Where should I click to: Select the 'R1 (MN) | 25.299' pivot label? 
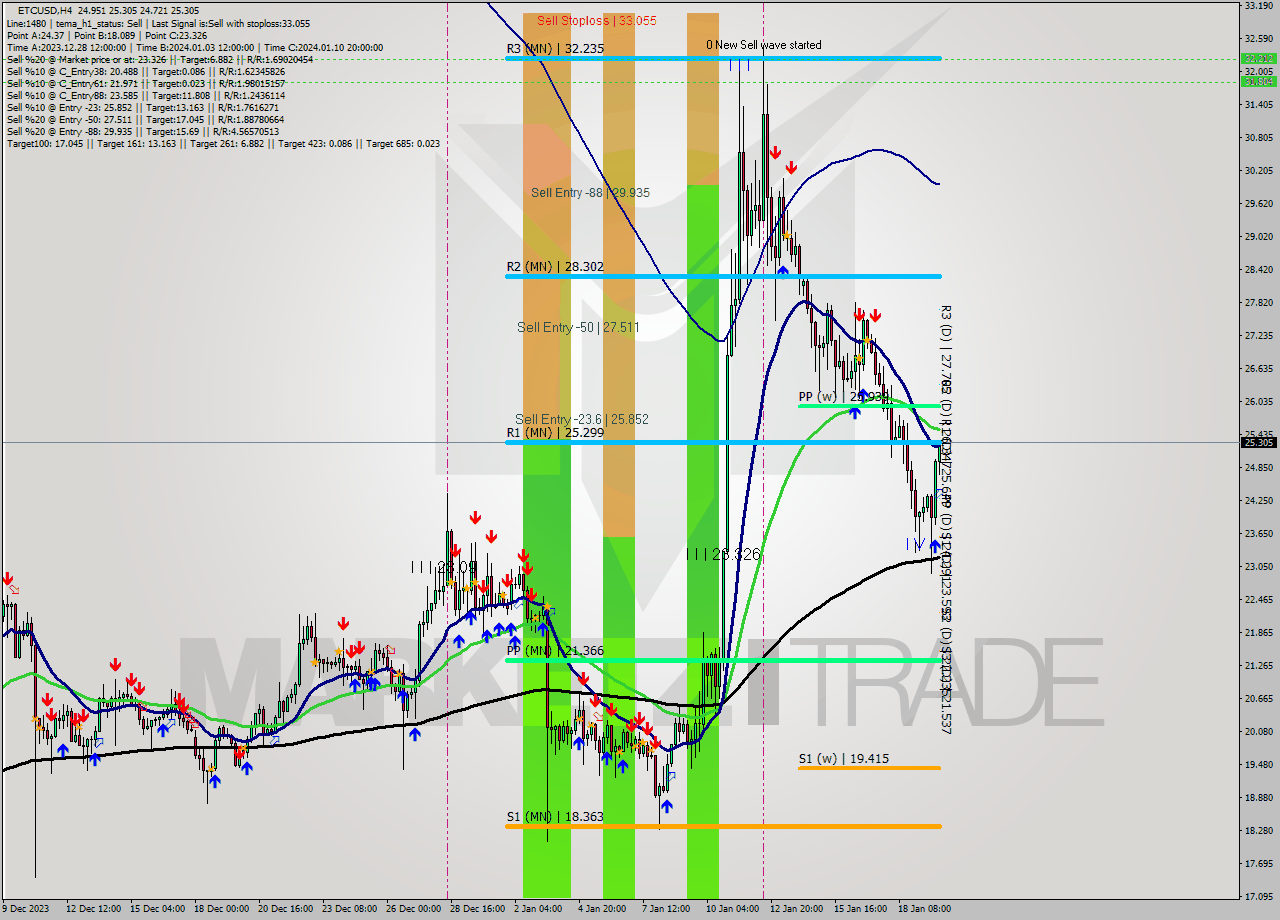tap(554, 433)
